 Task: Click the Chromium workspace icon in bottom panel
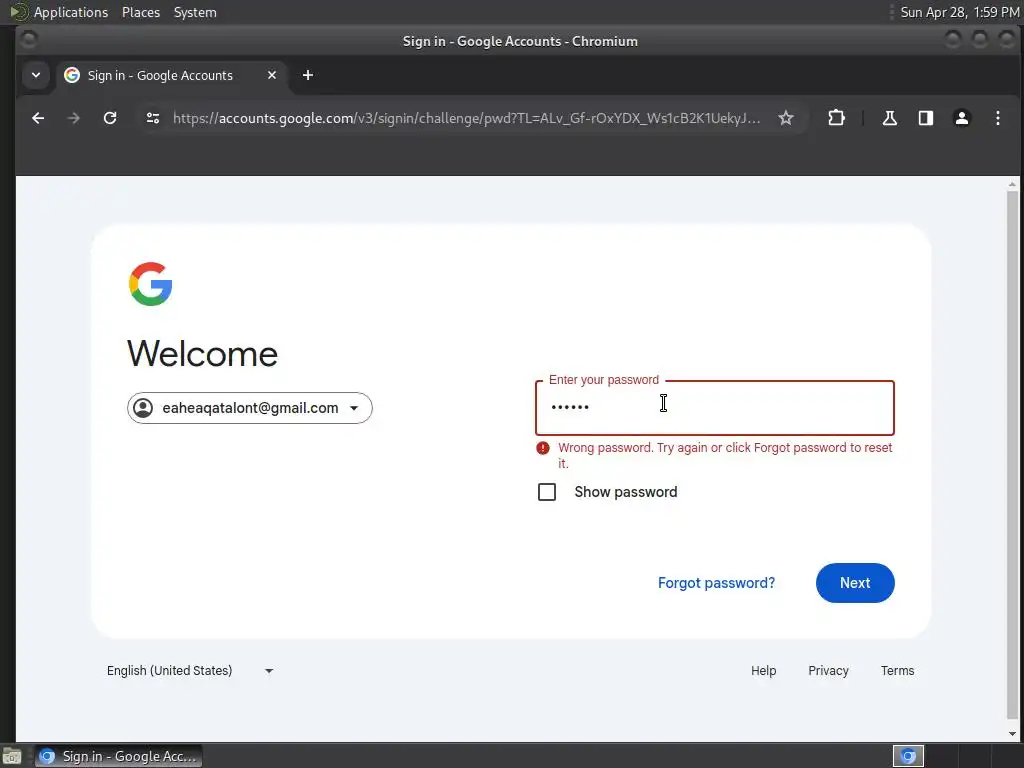pyautogui.click(x=908, y=756)
